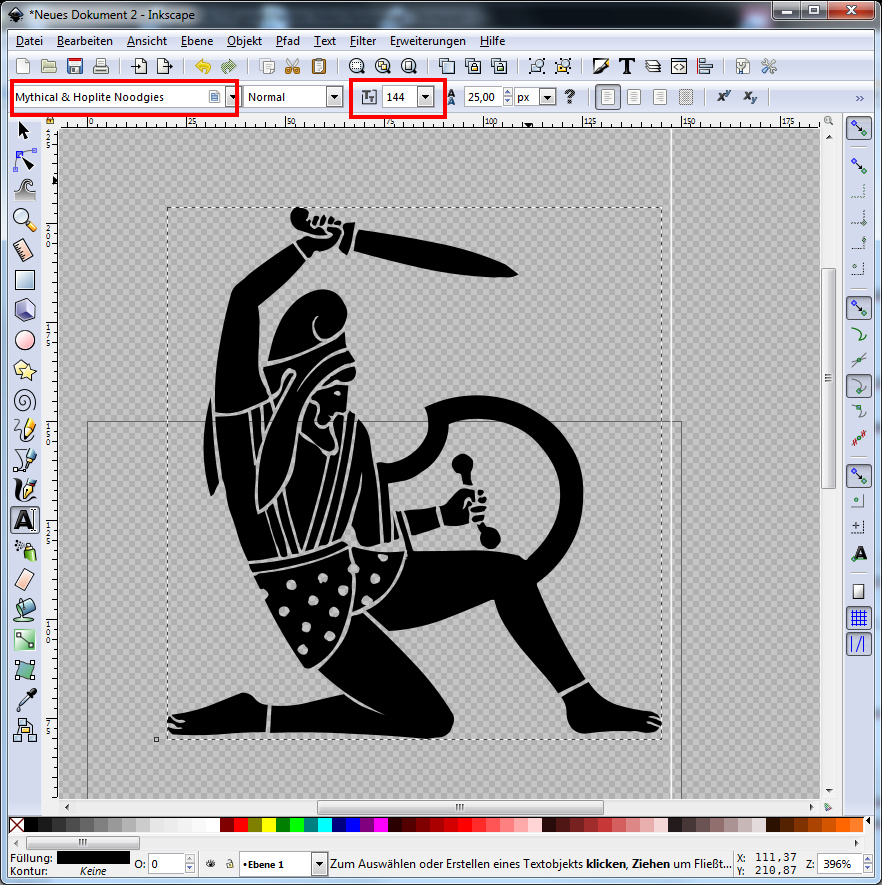Open the font family dropdown list
Viewport: 882px width, 885px height.
[x=232, y=97]
